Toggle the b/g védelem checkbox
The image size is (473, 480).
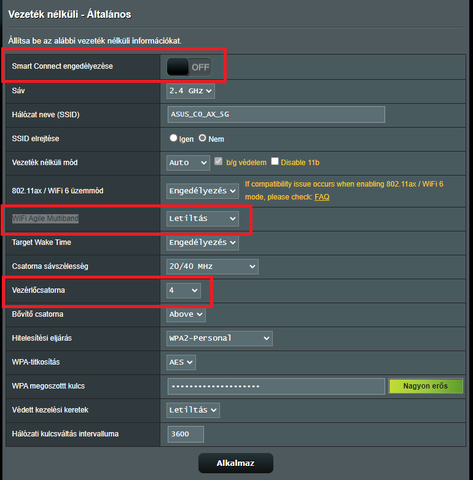click(x=218, y=161)
